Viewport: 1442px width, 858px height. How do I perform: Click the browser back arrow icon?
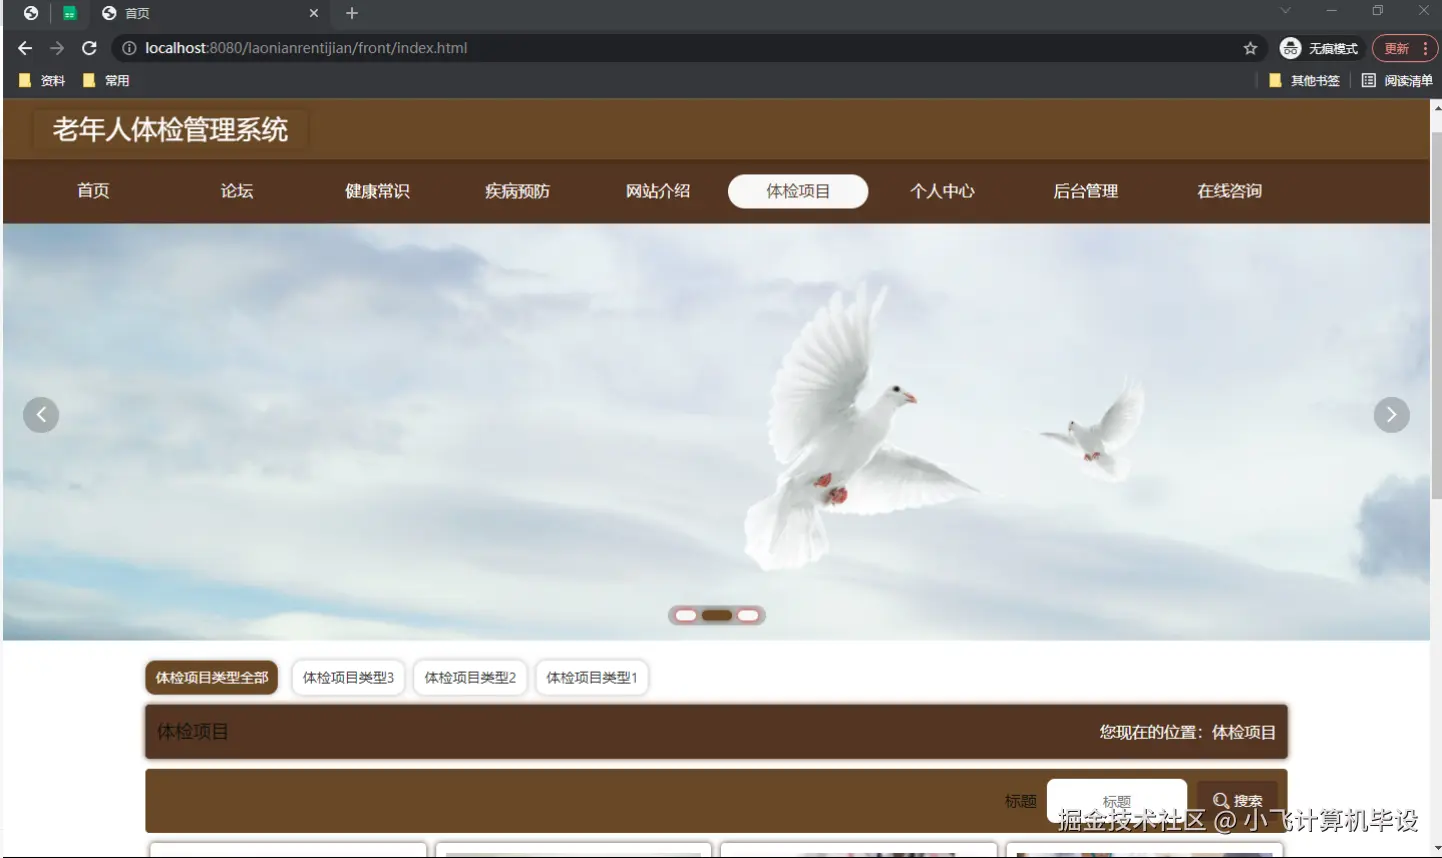pos(24,47)
